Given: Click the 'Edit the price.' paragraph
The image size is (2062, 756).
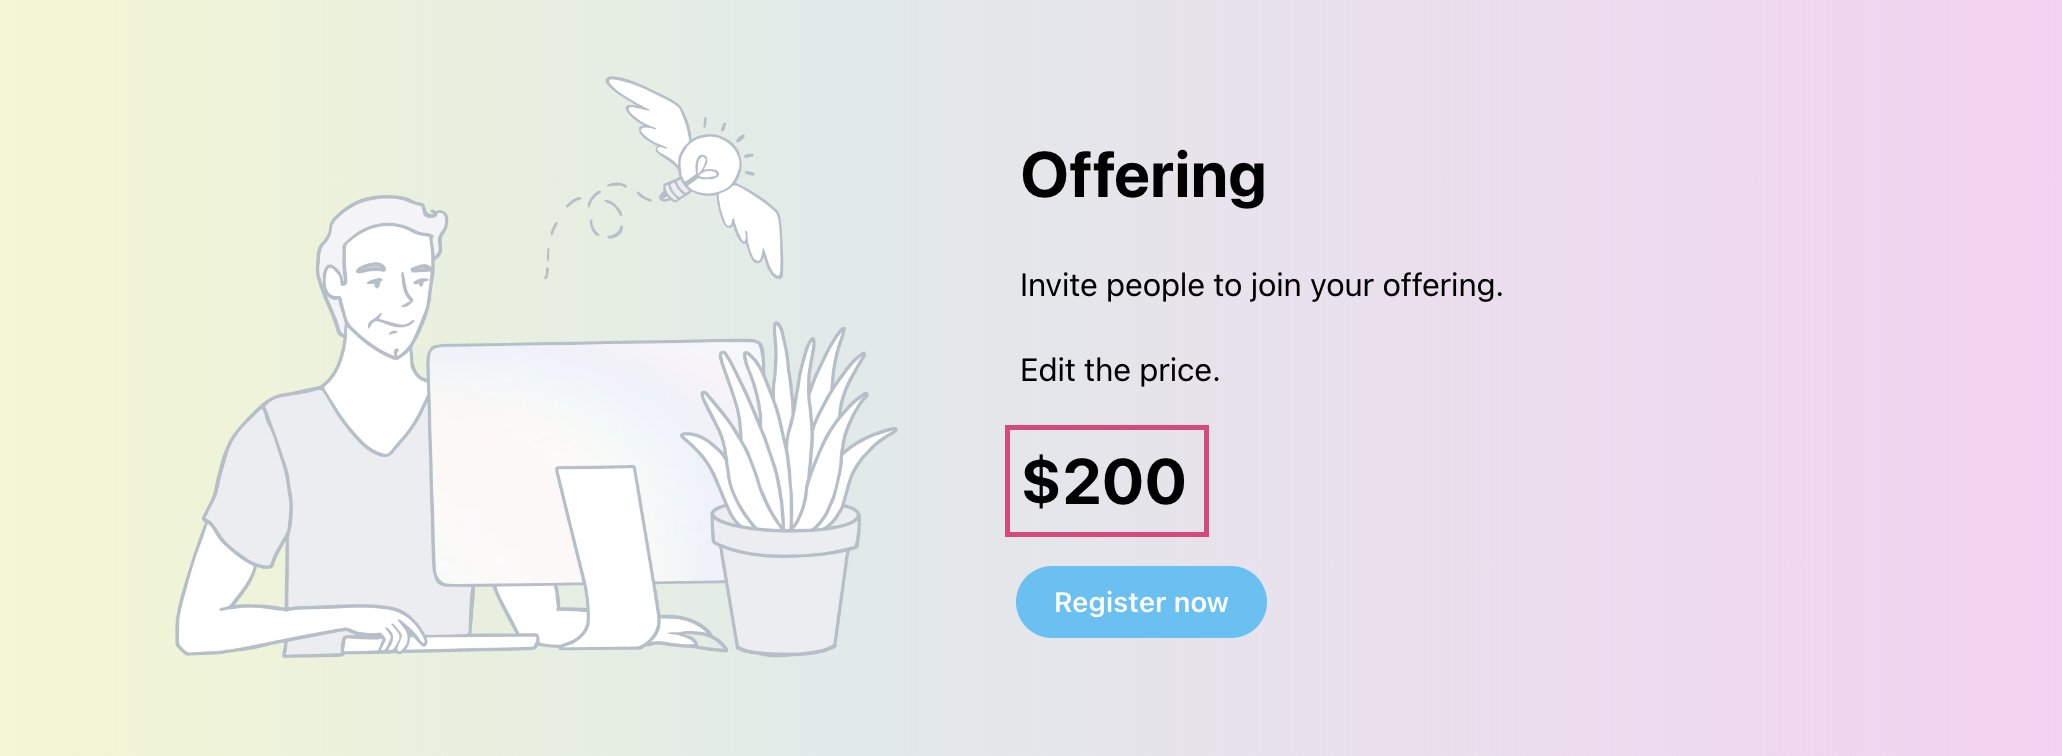Looking at the screenshot, I should pyautogui.click(x=1120, y=371).
